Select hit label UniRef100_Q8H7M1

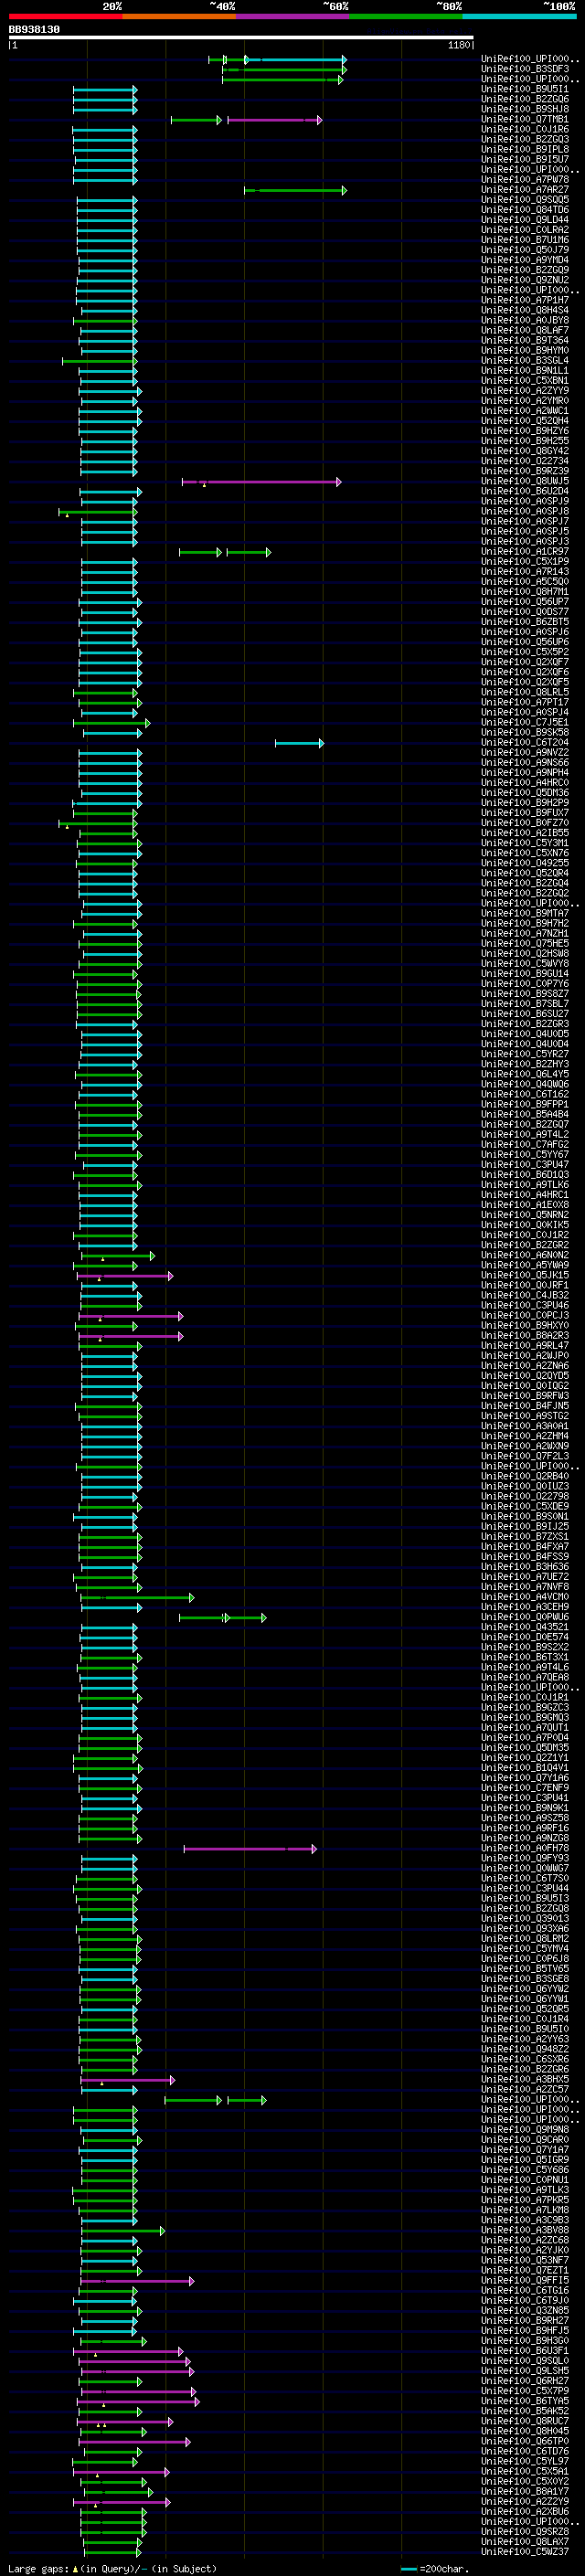(x=525, y=592)
